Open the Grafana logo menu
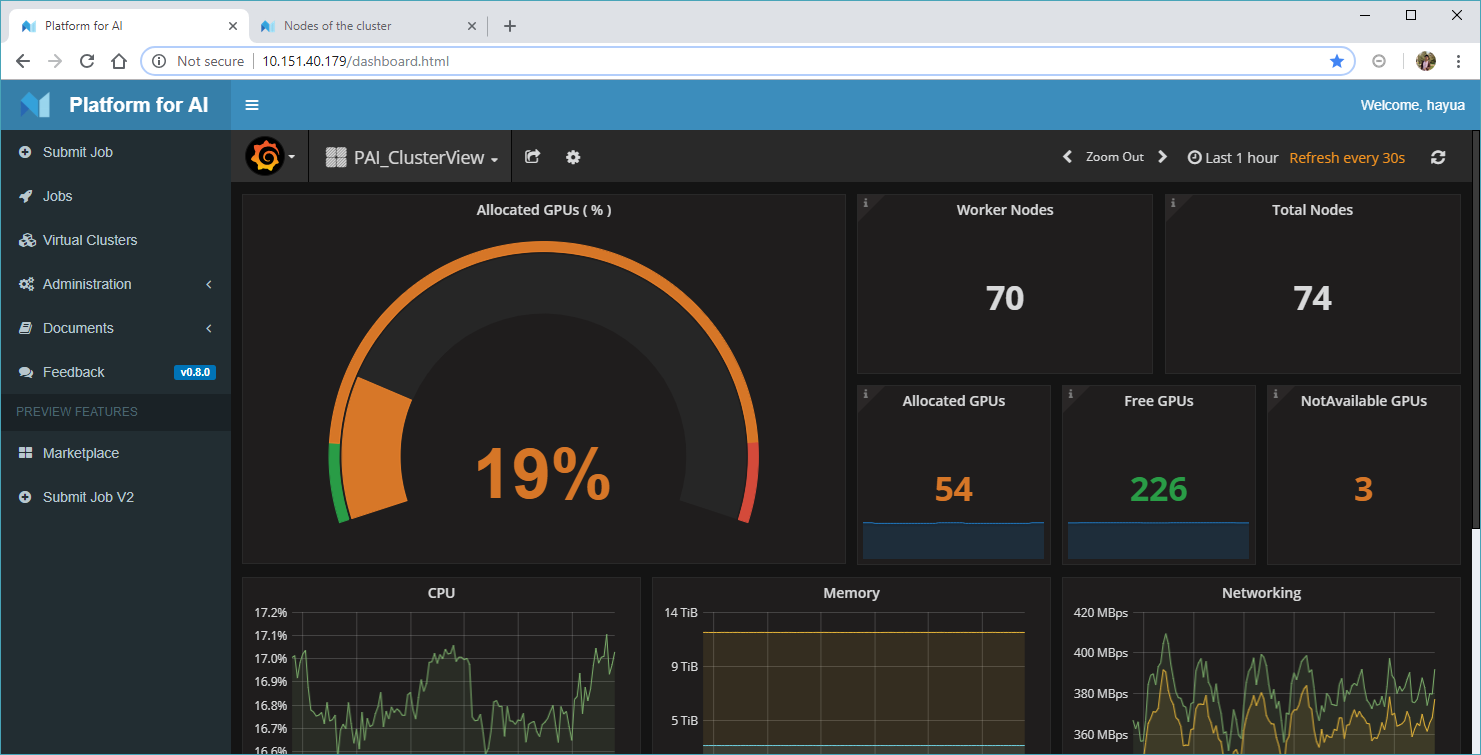 [x=270, y=157]
